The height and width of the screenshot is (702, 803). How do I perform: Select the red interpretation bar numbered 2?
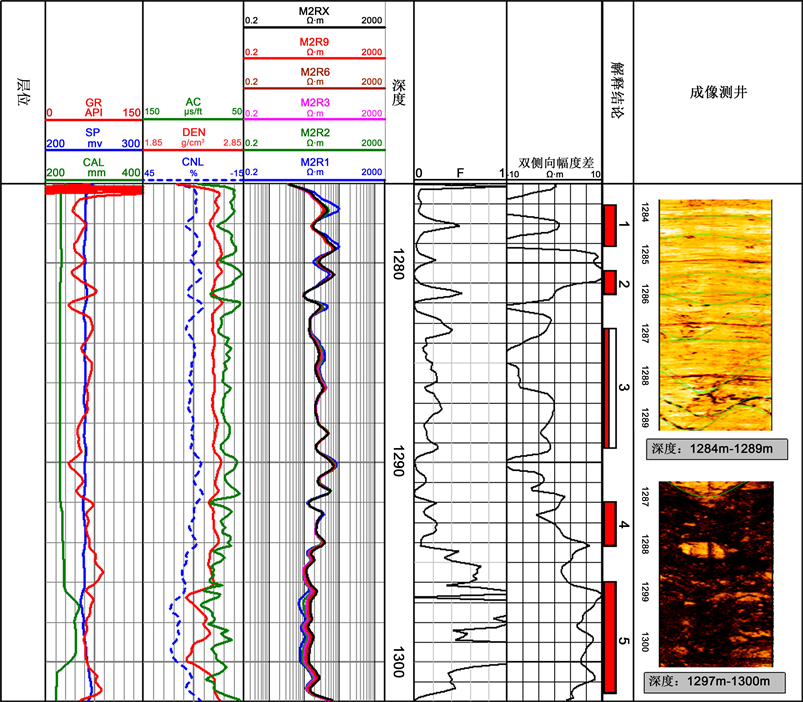pos(610,282)
